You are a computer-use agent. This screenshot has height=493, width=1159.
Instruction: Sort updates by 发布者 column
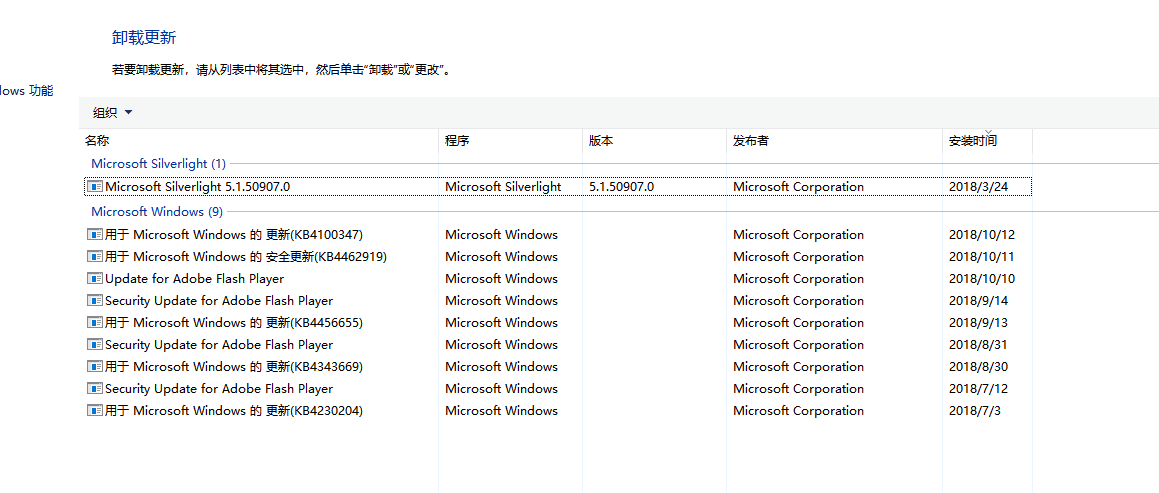pos(751,141)
